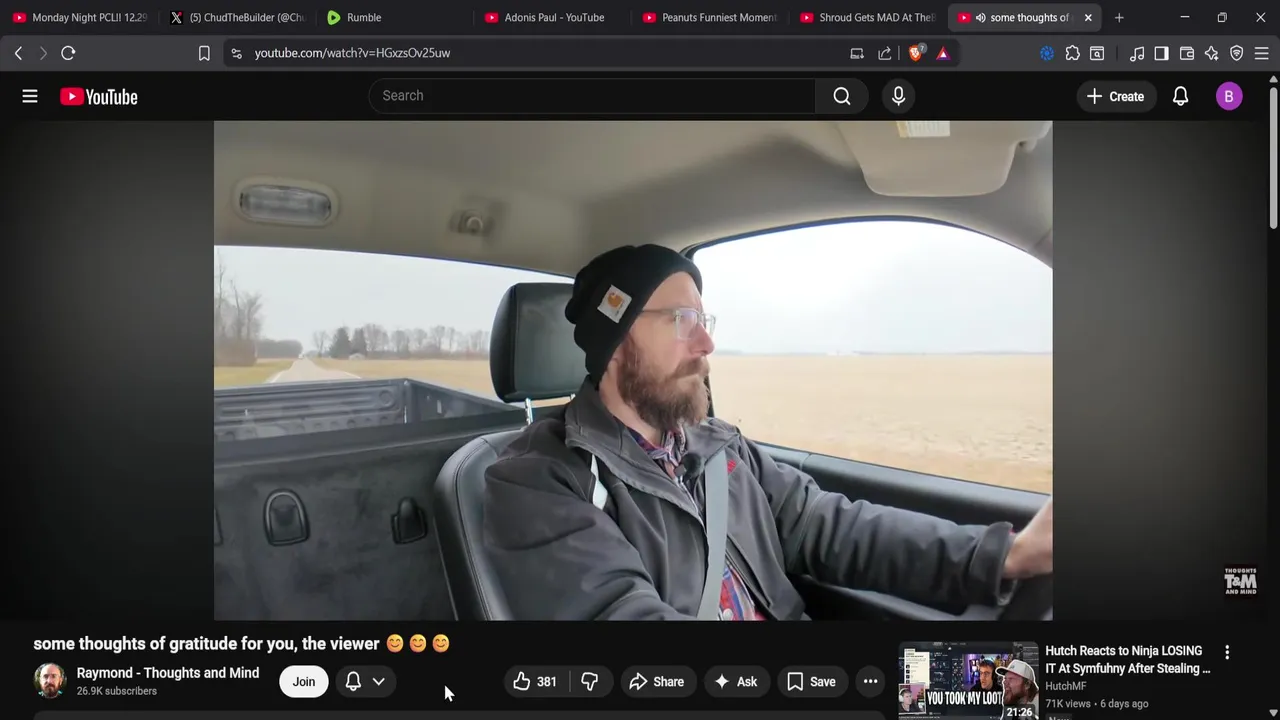Image resolution: width=1280 pixels, height=720 pixels.
Task: Open more actions ellipsis under the video
Action: click(x=870, y=682)
